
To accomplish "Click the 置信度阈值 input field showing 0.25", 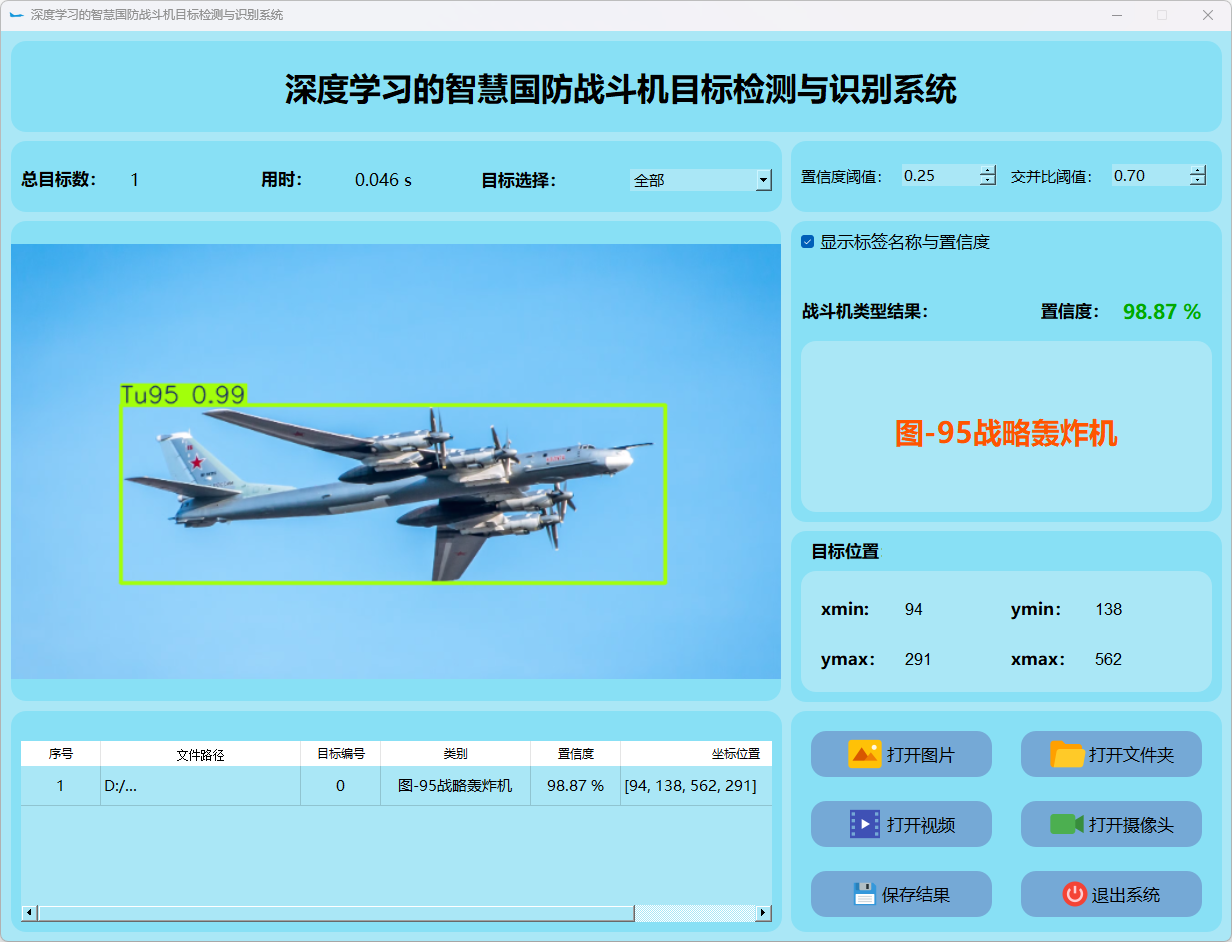I will coord(938,176).
